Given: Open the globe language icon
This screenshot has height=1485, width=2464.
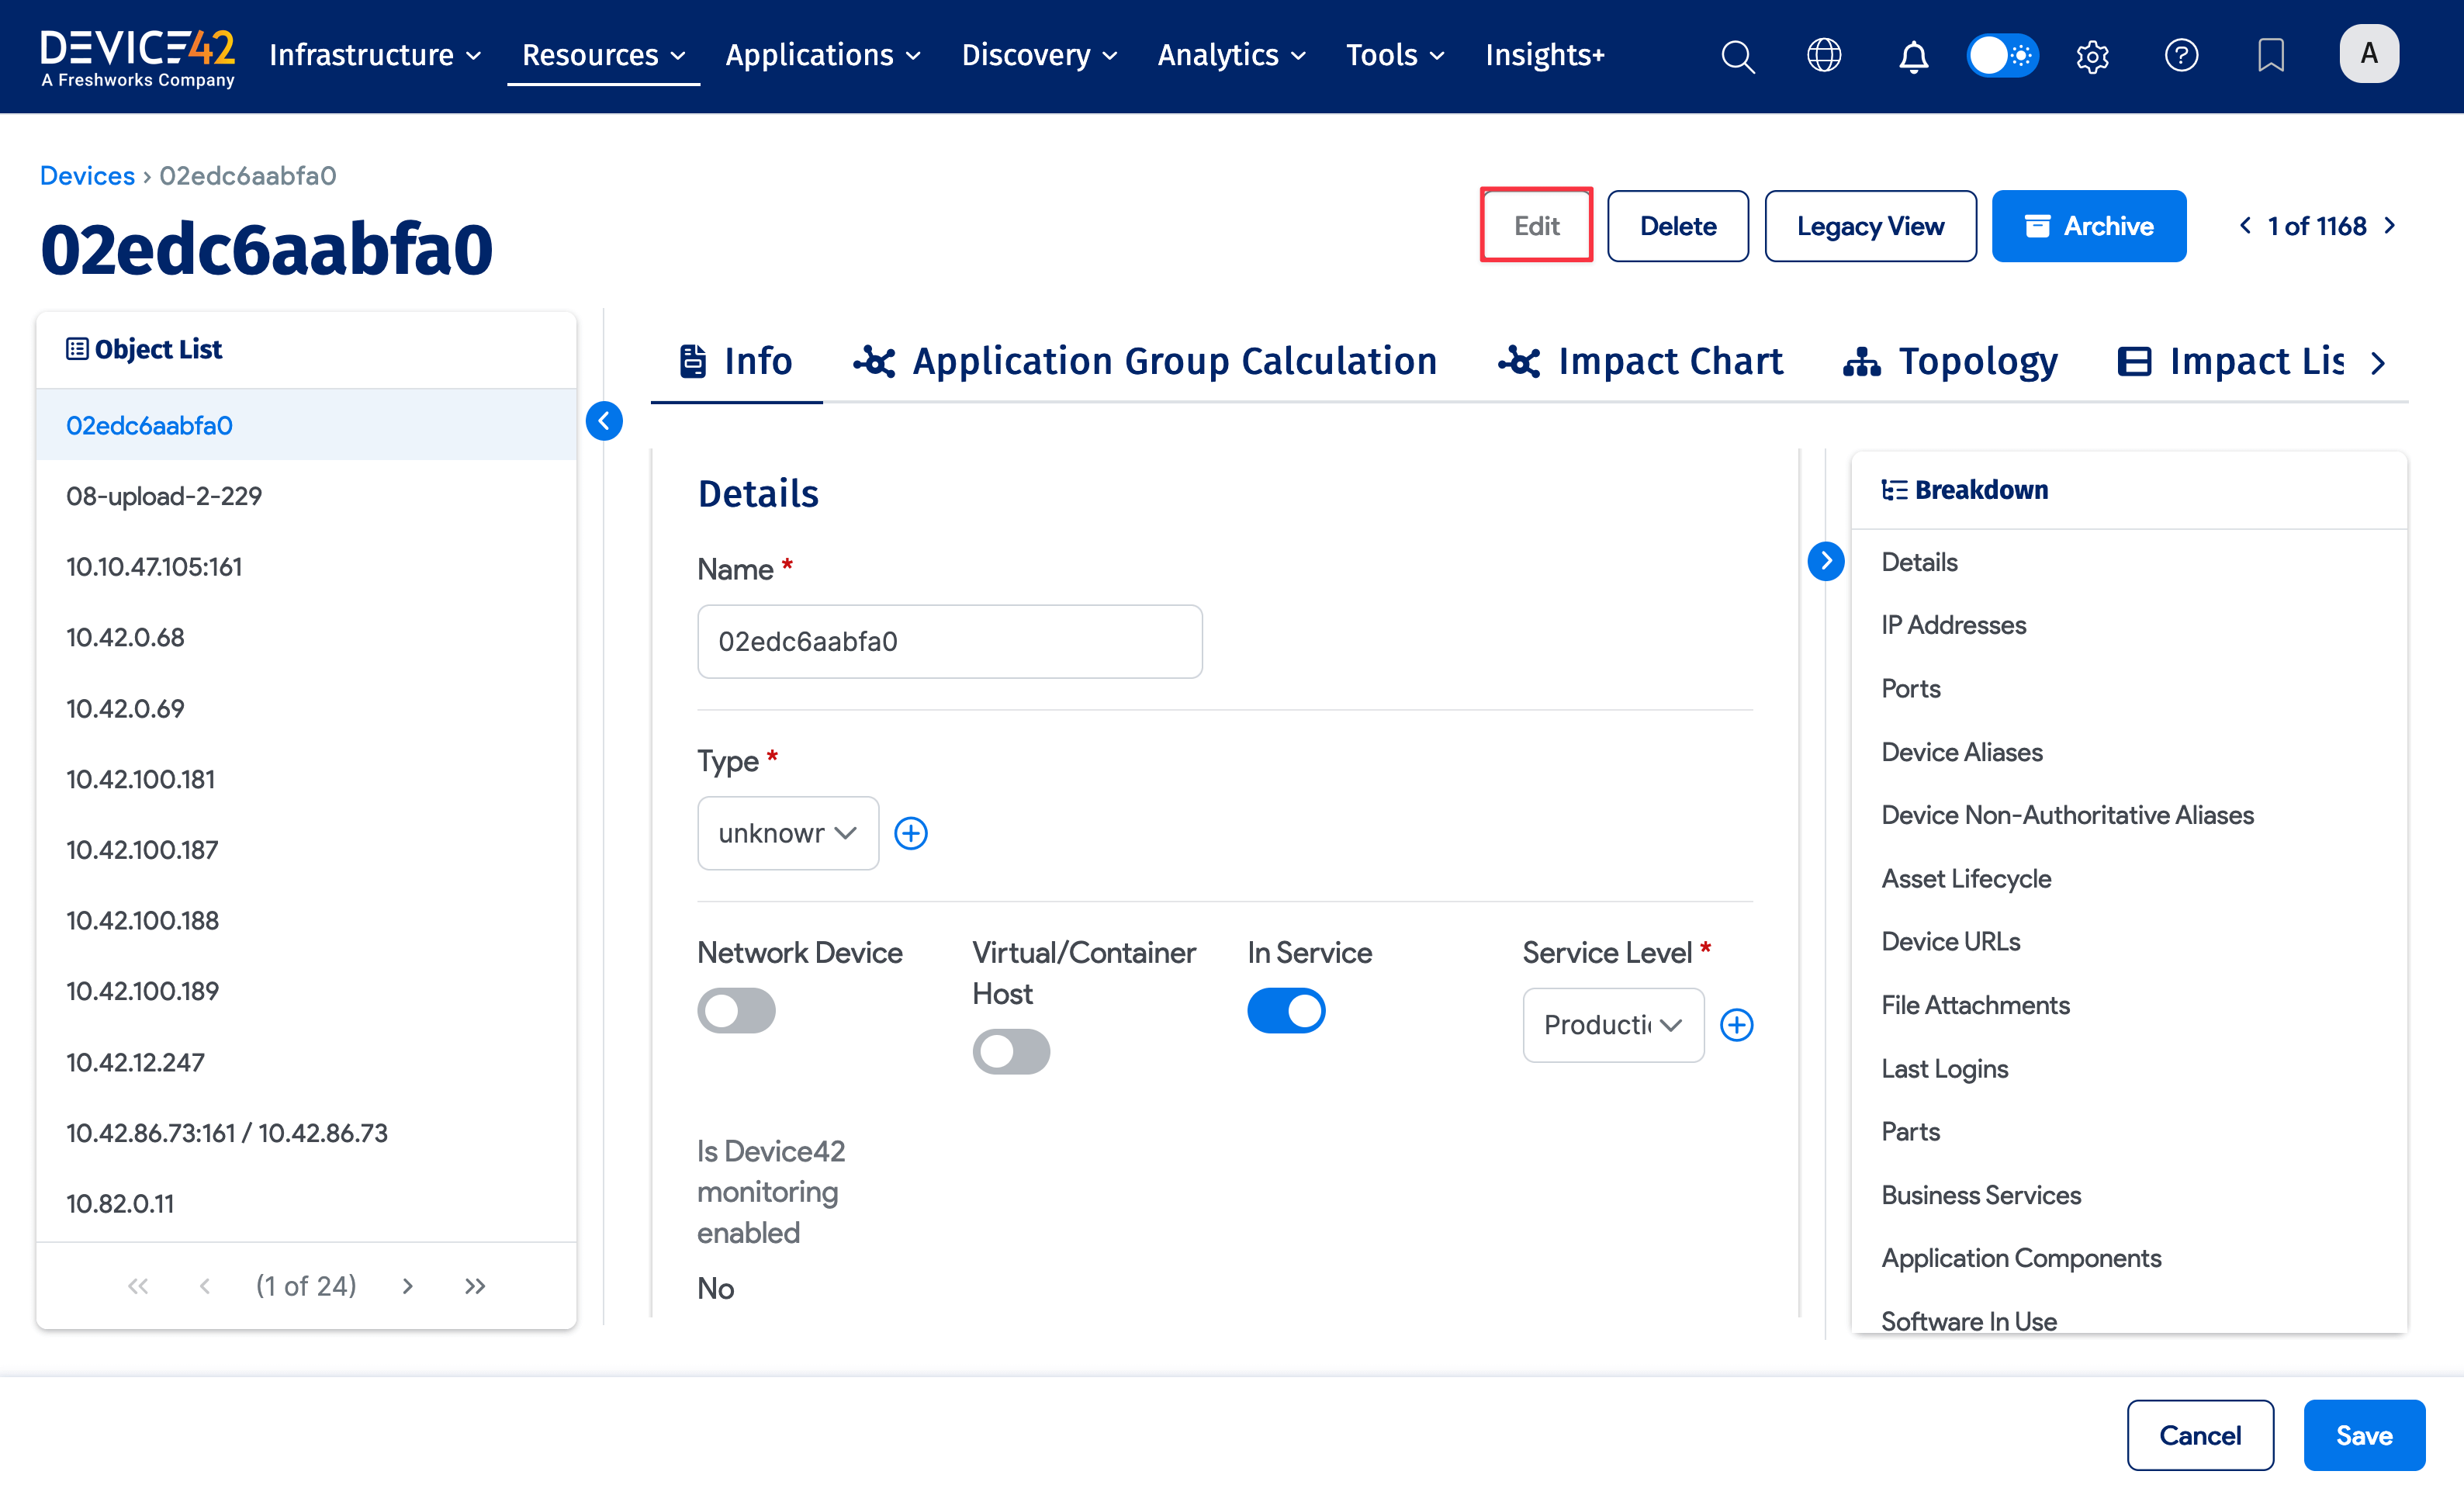Looking at the screenshot, I should pos(1824,56).
